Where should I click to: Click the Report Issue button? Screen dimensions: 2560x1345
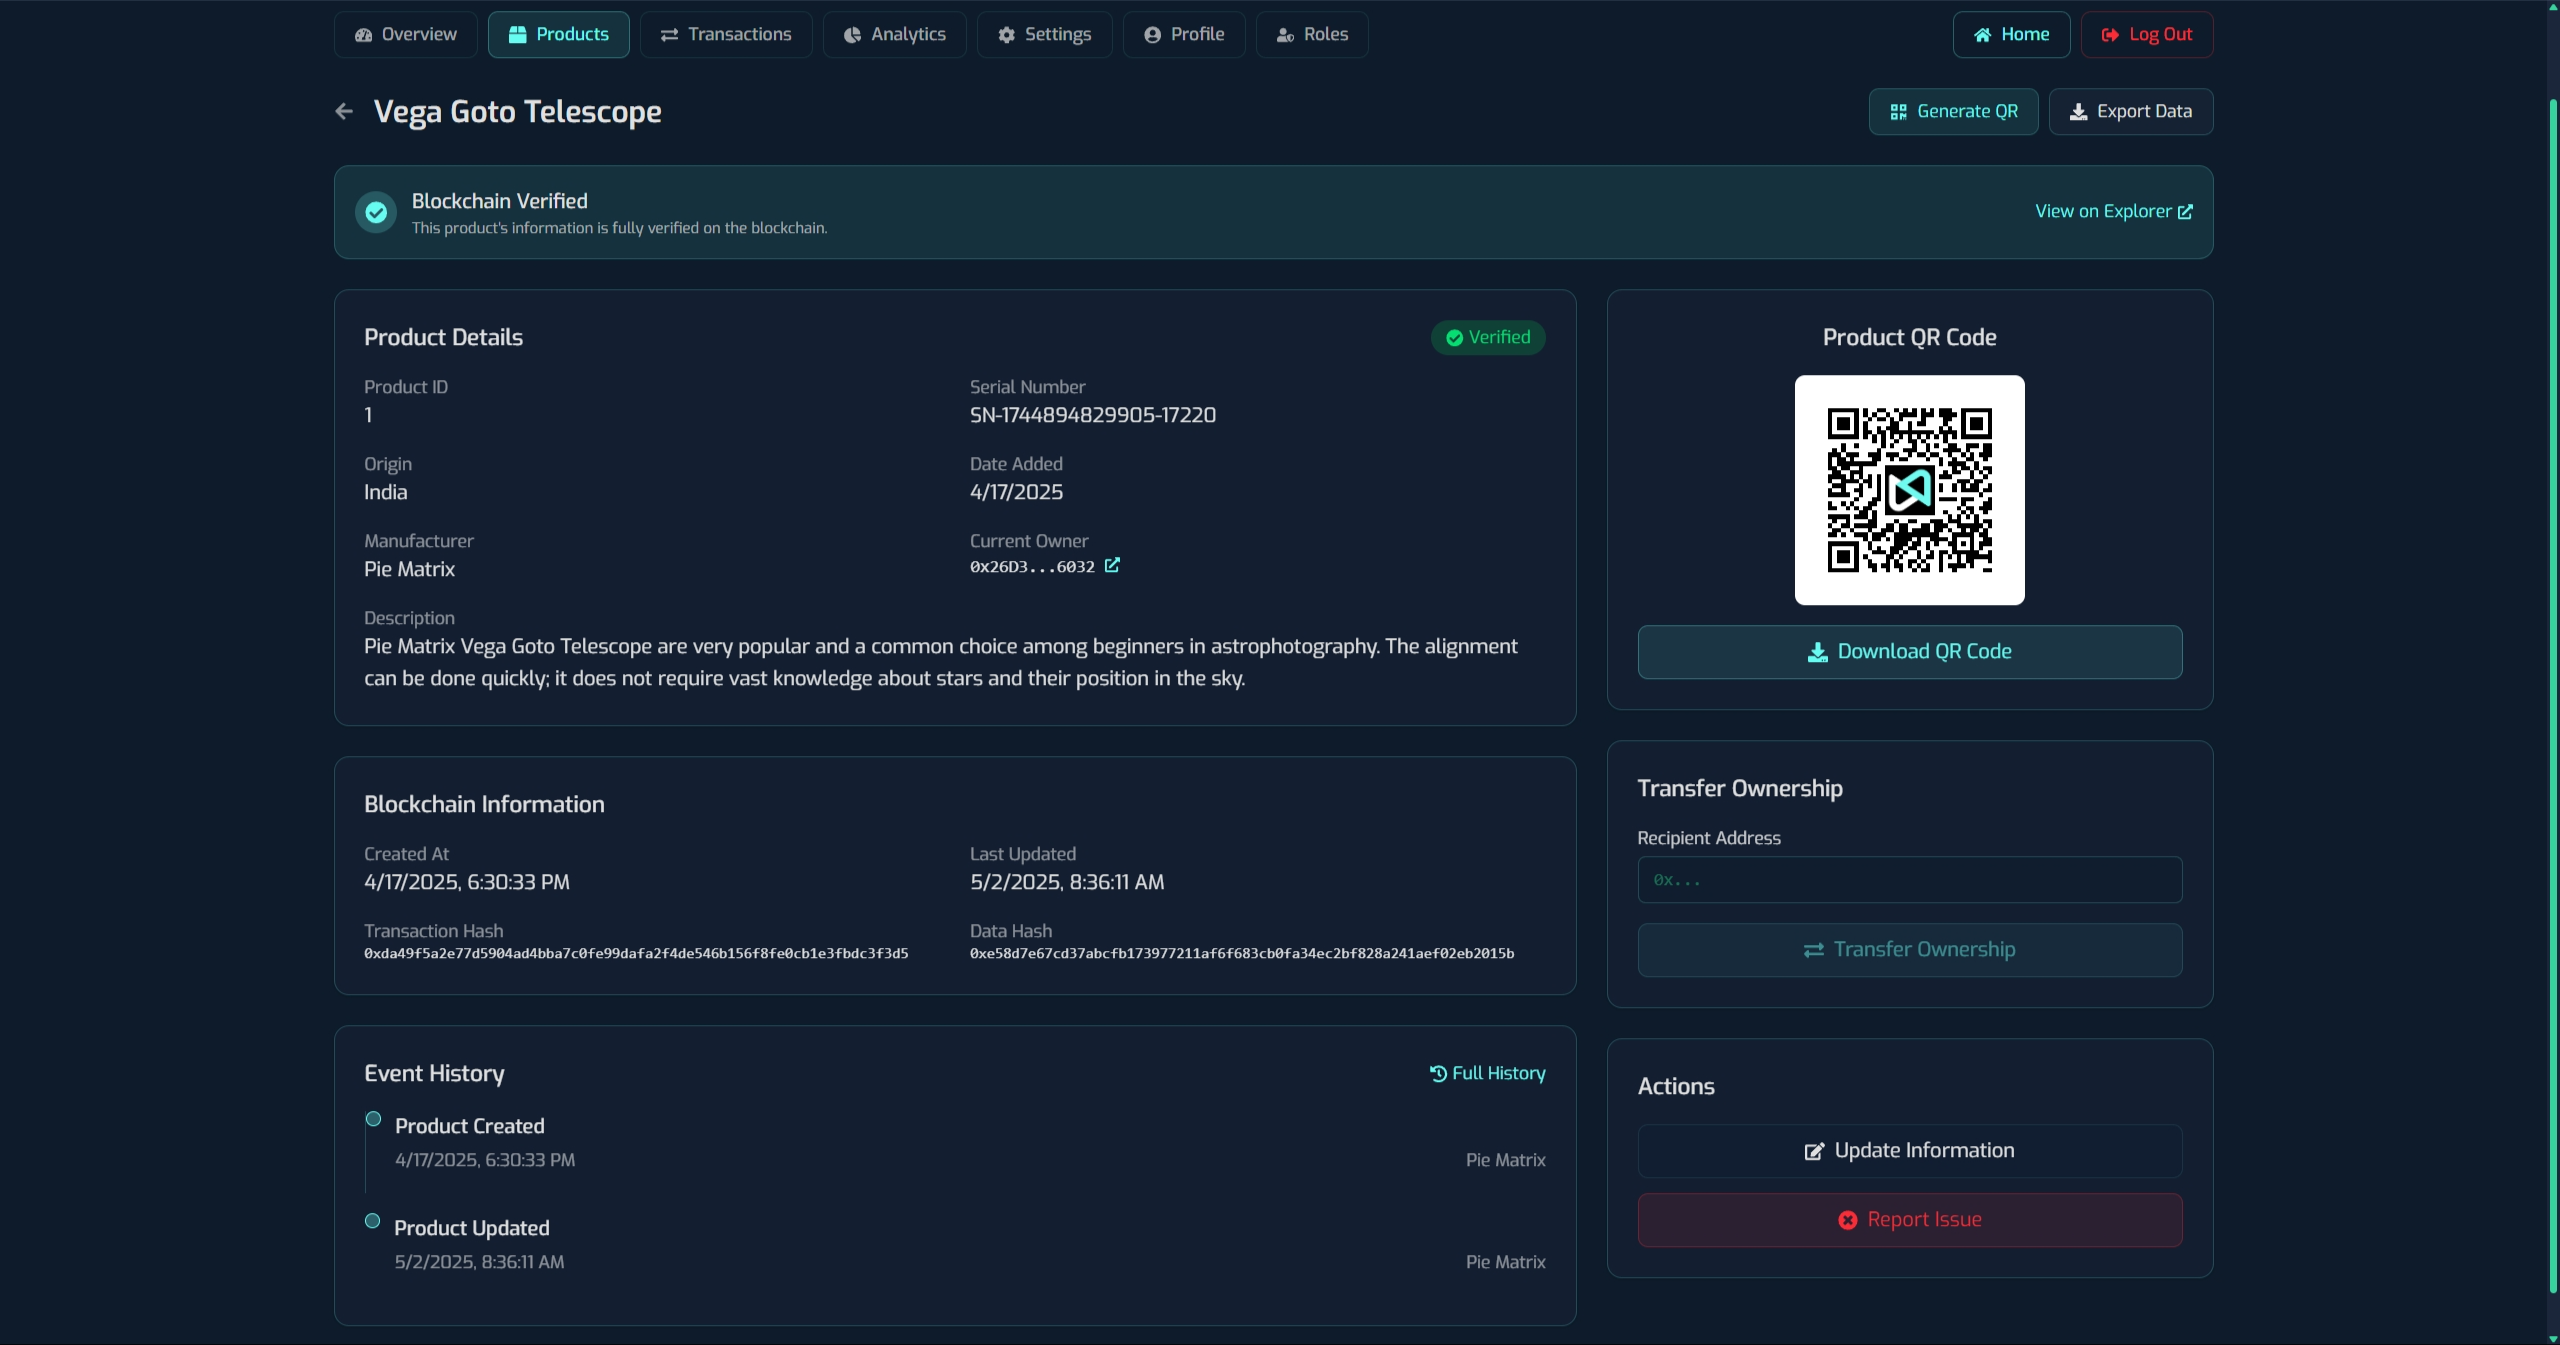[x=1909, y=1219]
